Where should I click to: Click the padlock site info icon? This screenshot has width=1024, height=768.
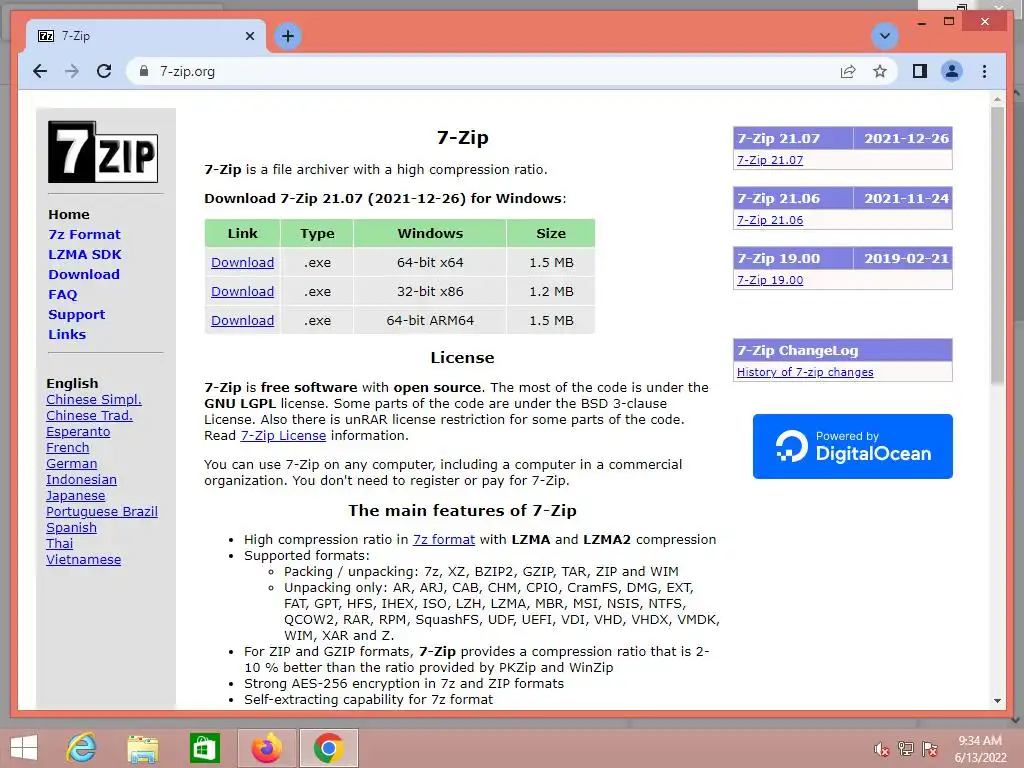coord(144,71)
